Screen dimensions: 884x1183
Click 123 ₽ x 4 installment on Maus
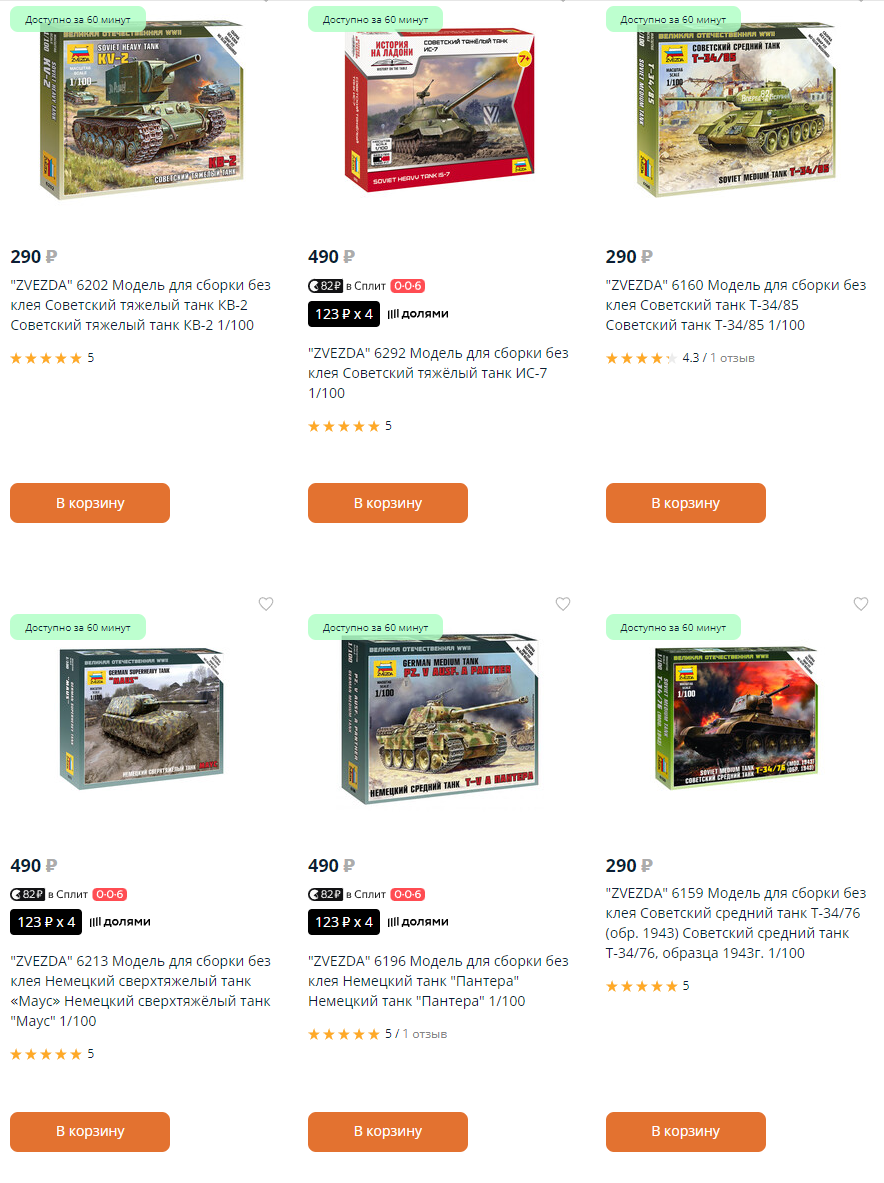tap(46, 922)
